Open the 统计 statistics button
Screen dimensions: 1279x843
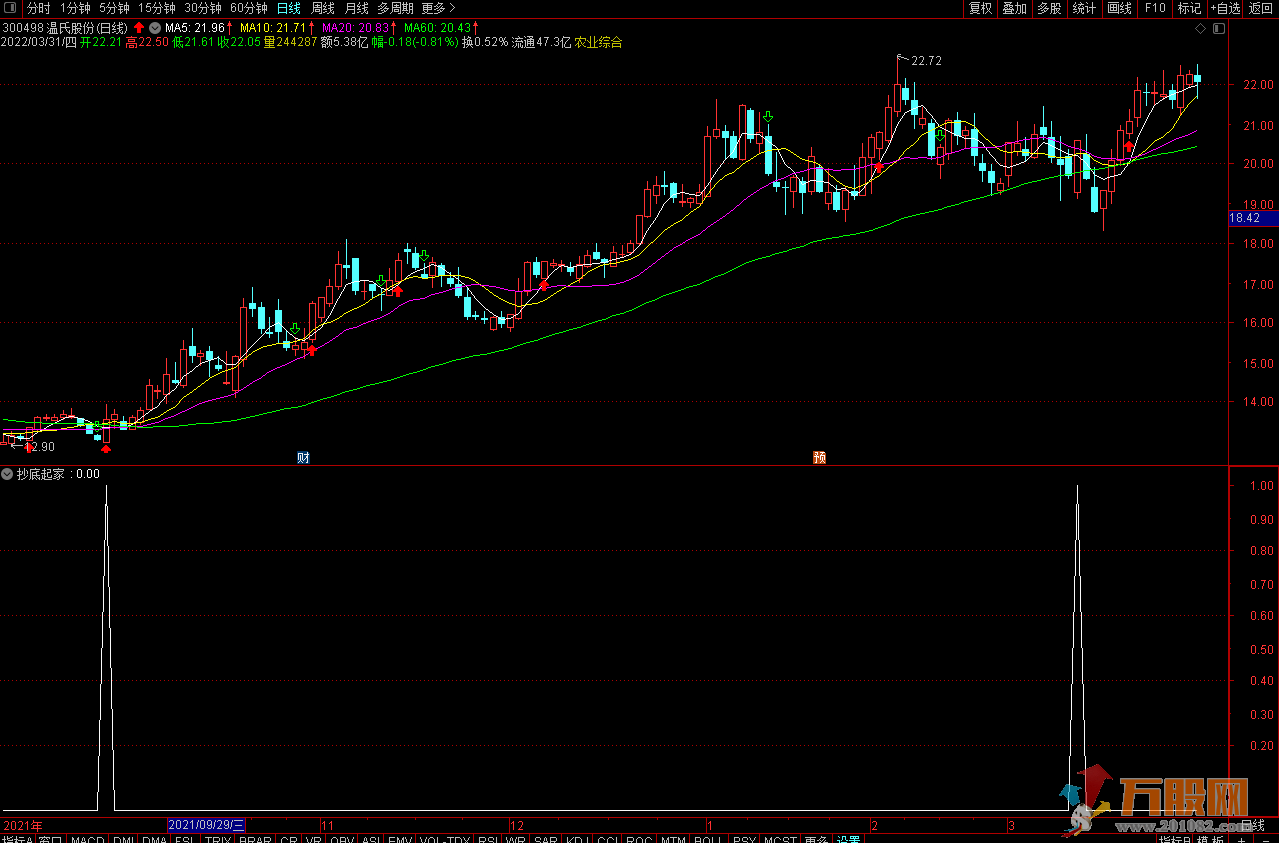pos(1083,8)
